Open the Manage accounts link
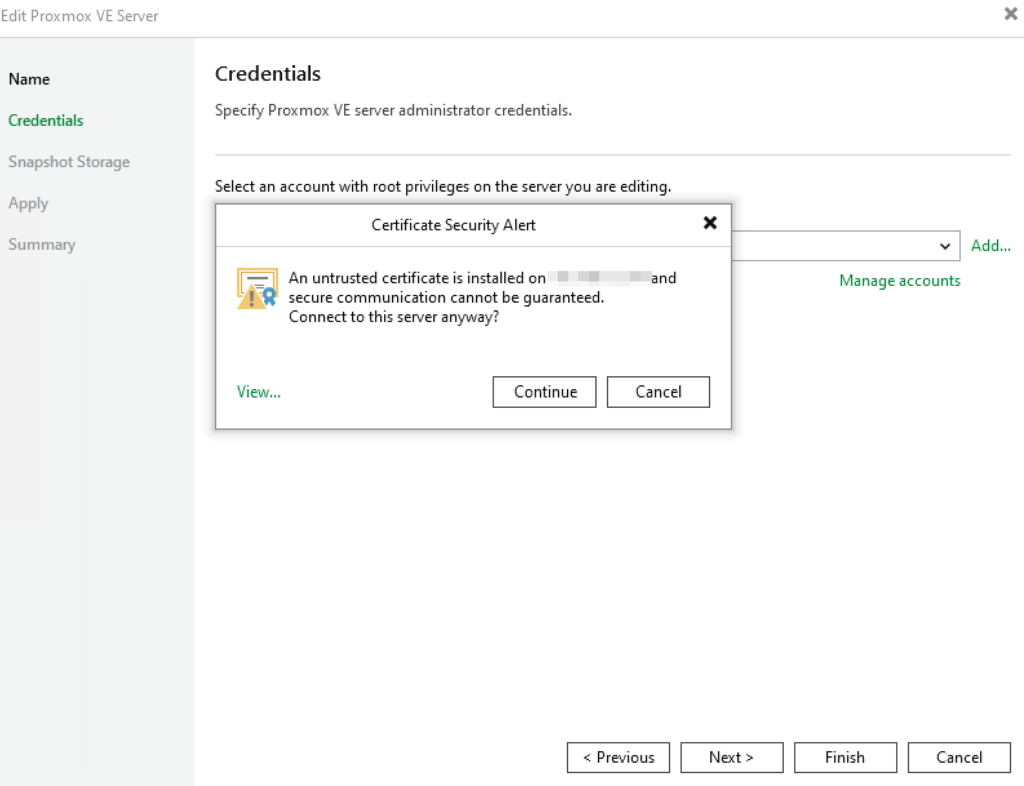 [x=899, y=281]
